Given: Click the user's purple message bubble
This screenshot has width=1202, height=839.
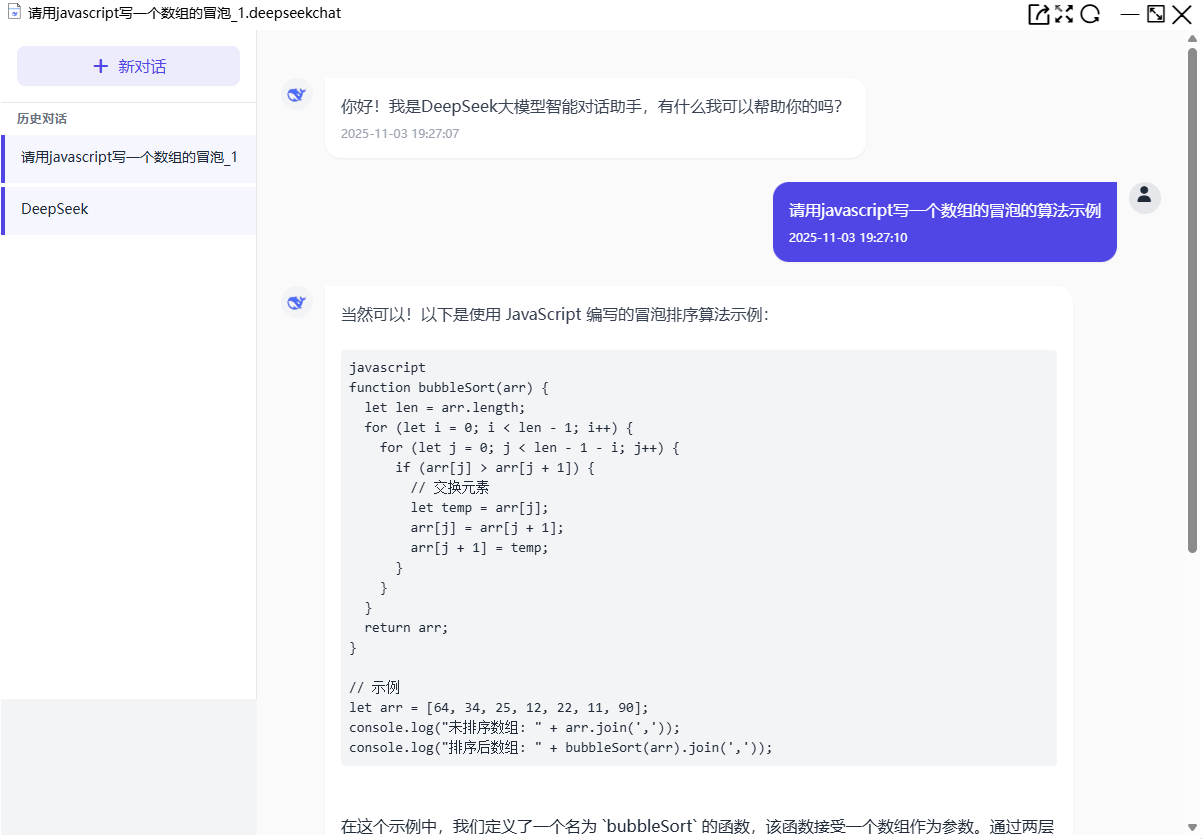Looking at the screenshot, I should [944, 222].
